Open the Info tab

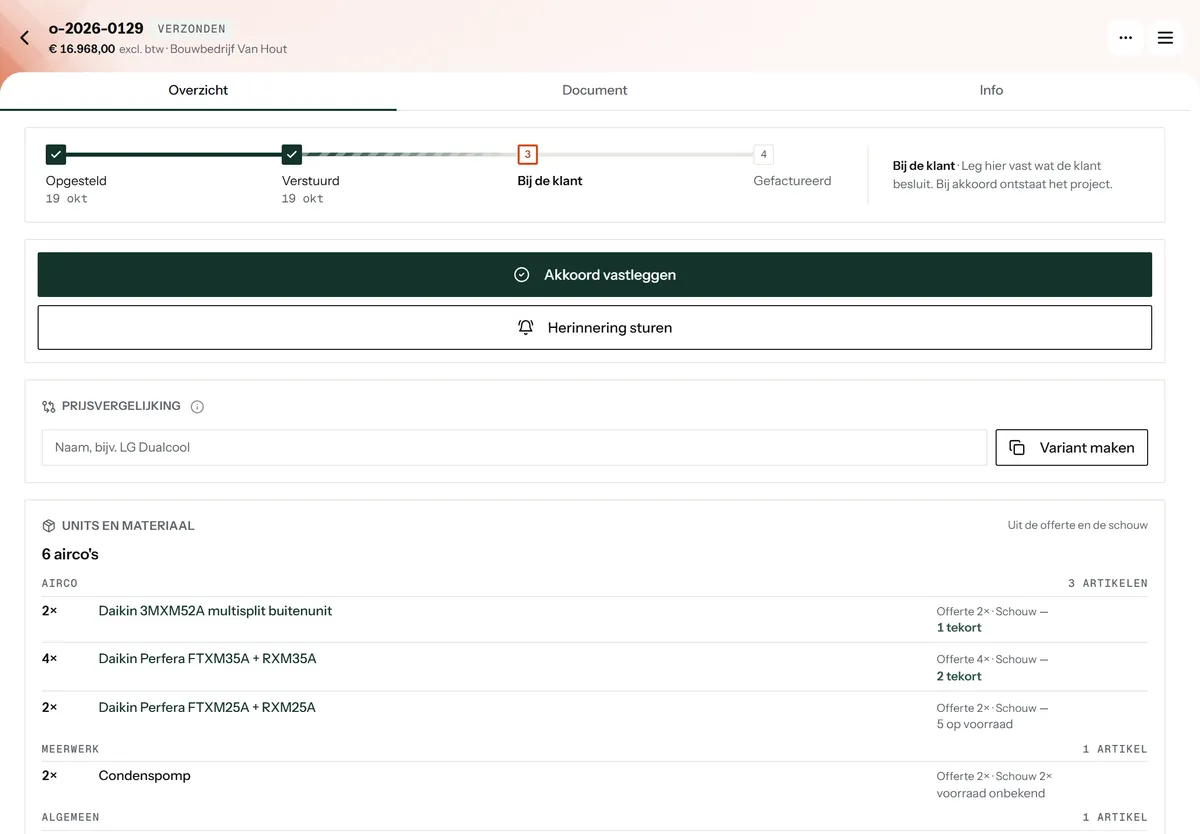click(x=991, y=90)
